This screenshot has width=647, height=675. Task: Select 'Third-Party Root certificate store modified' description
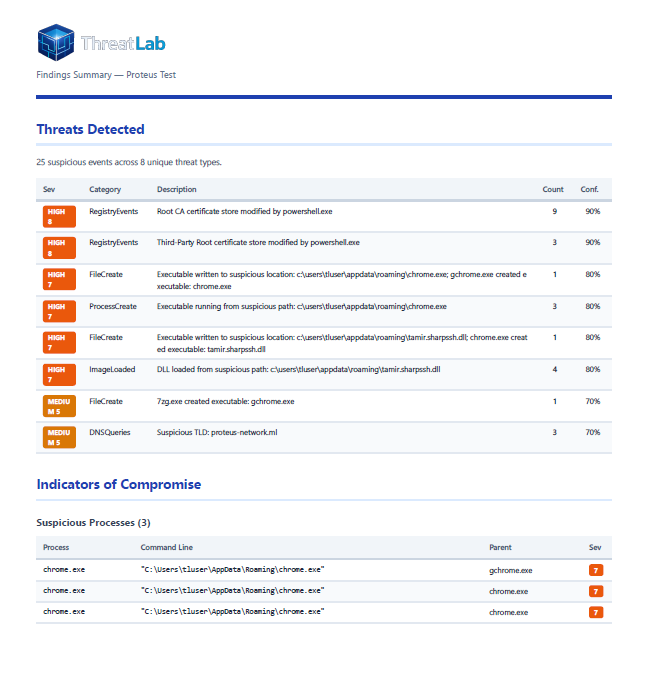tap(258, 242)
